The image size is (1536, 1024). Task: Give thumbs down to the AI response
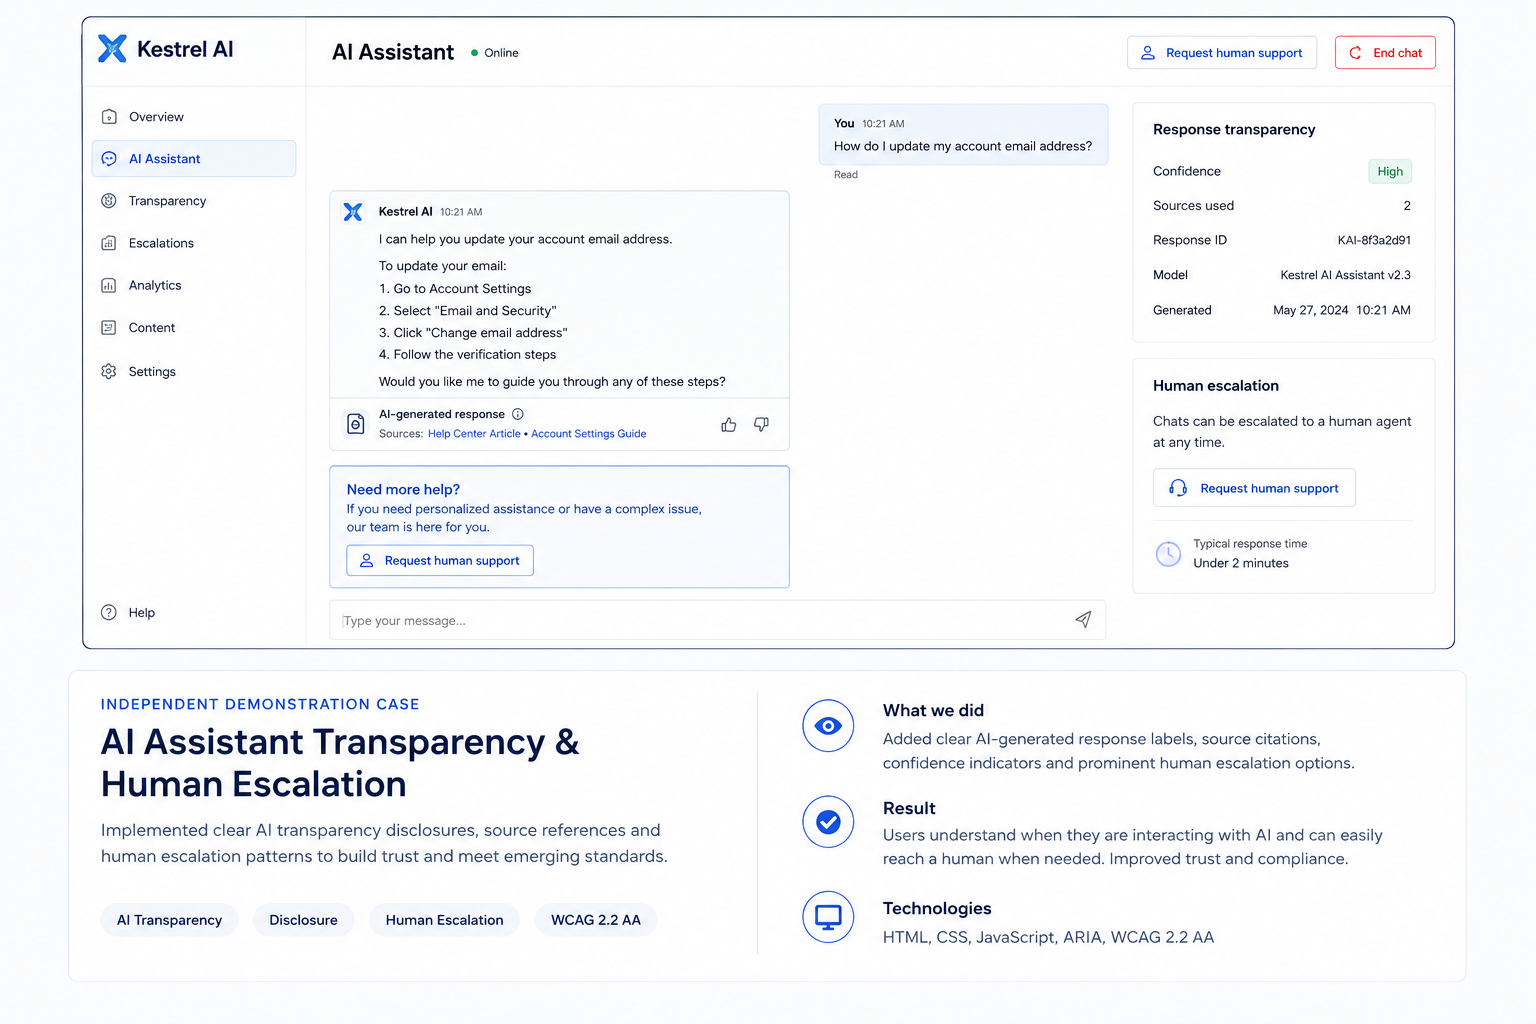762,425
